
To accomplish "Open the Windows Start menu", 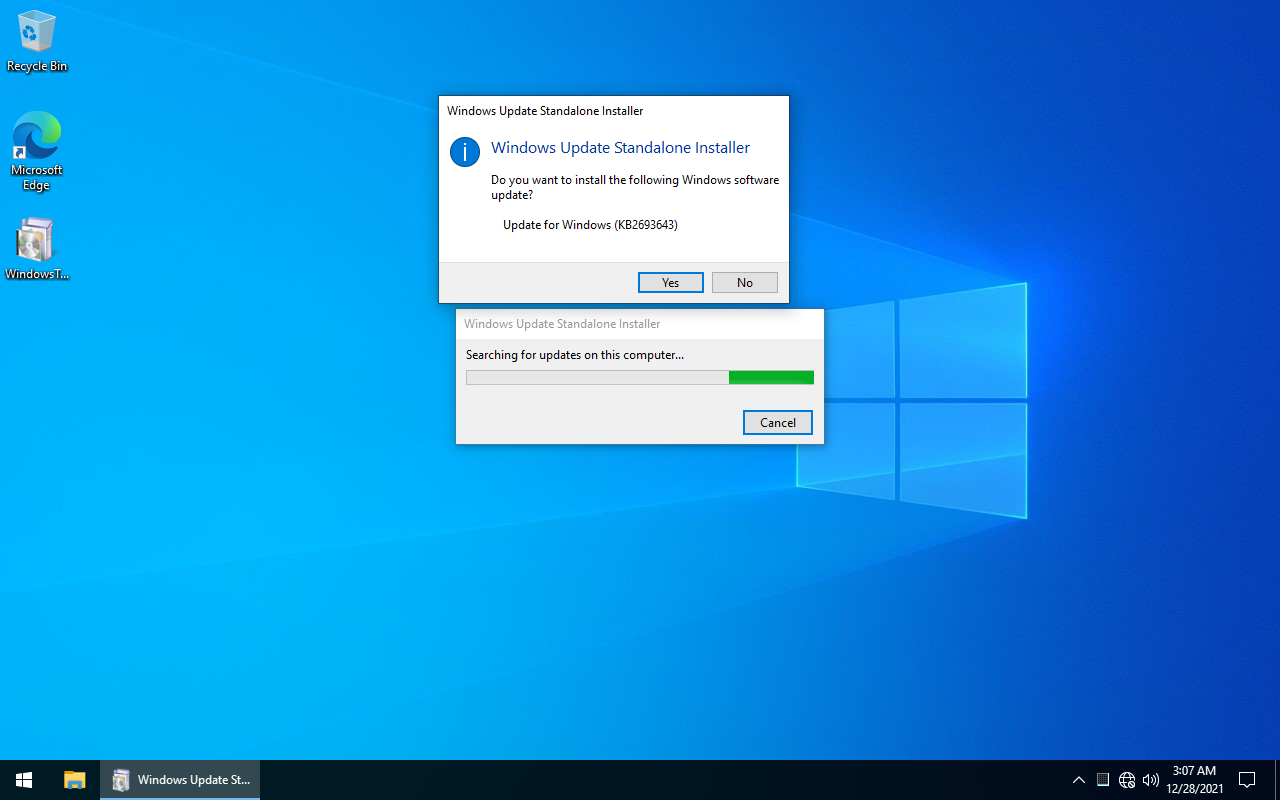I will 24,780.
